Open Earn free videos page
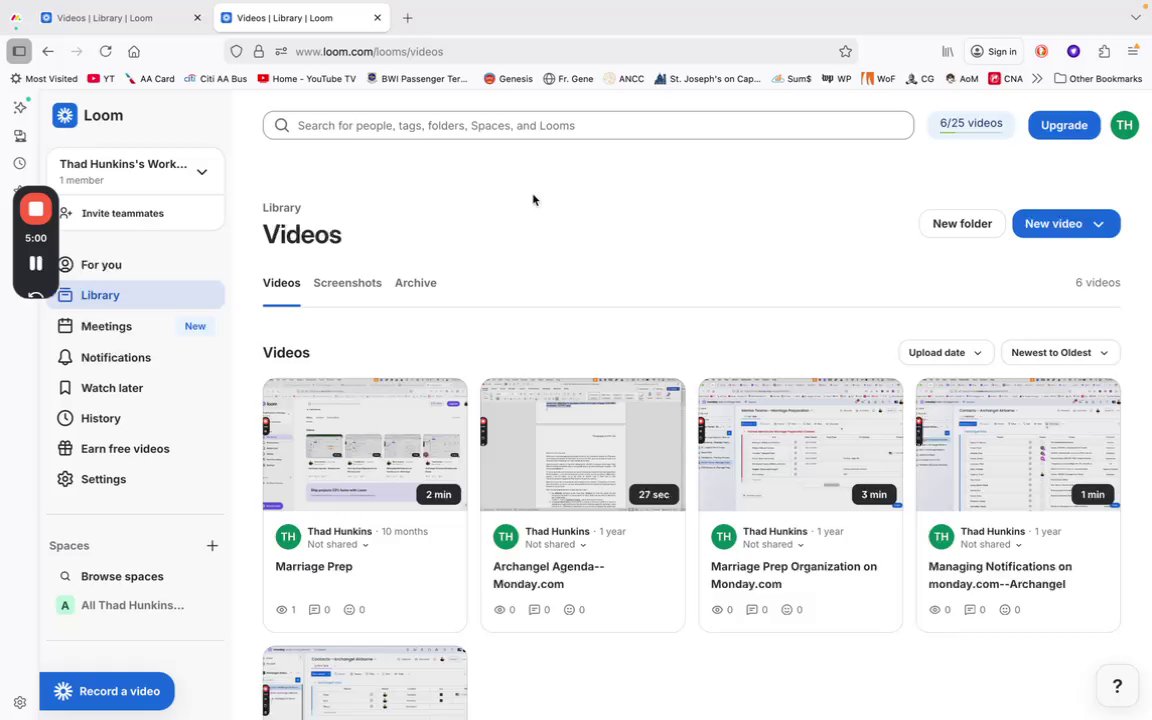 click(136, 449)
